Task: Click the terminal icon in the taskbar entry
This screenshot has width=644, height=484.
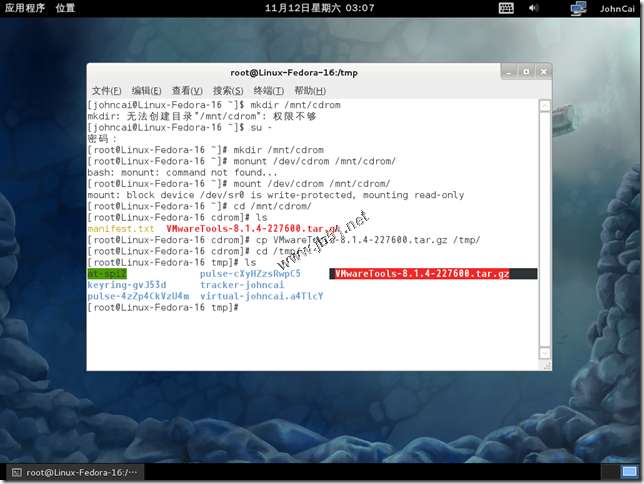Action: [x=17, y=472]
